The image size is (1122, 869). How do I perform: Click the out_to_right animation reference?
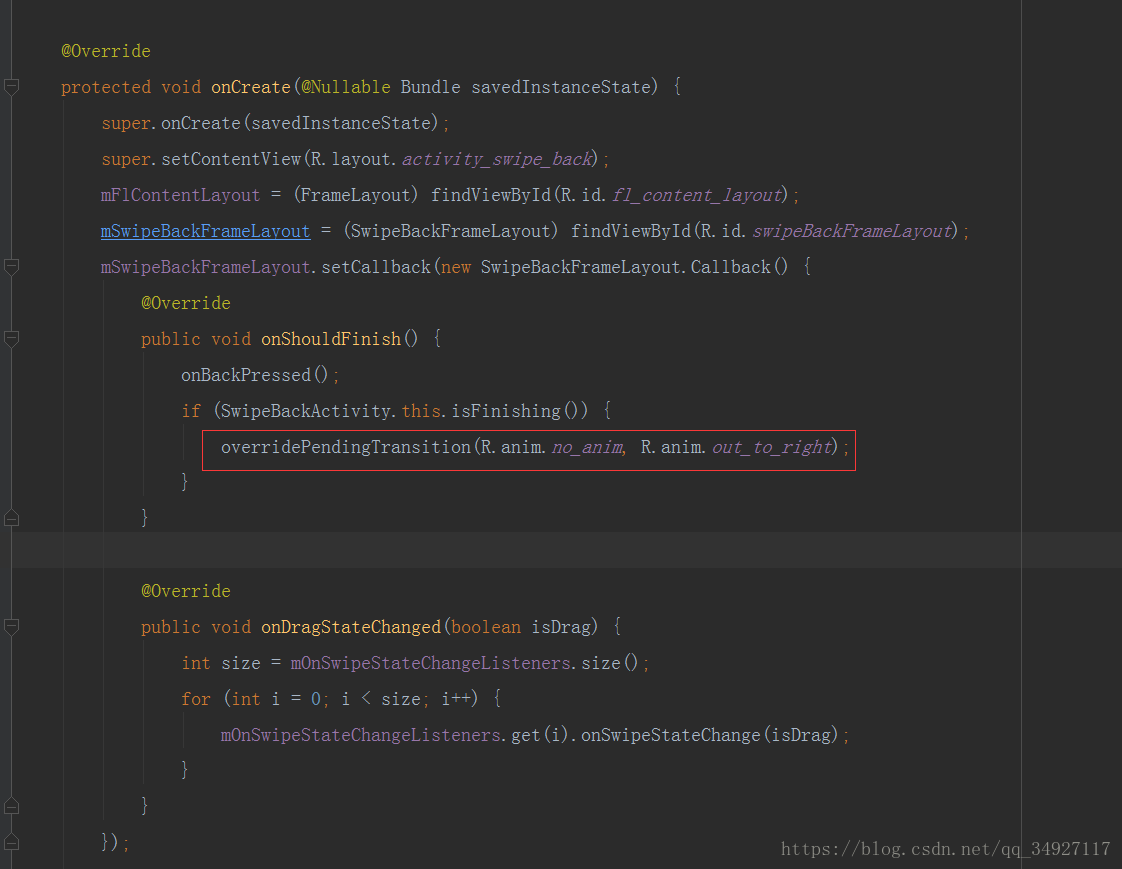pyautogui.click(x=772, y=447)
